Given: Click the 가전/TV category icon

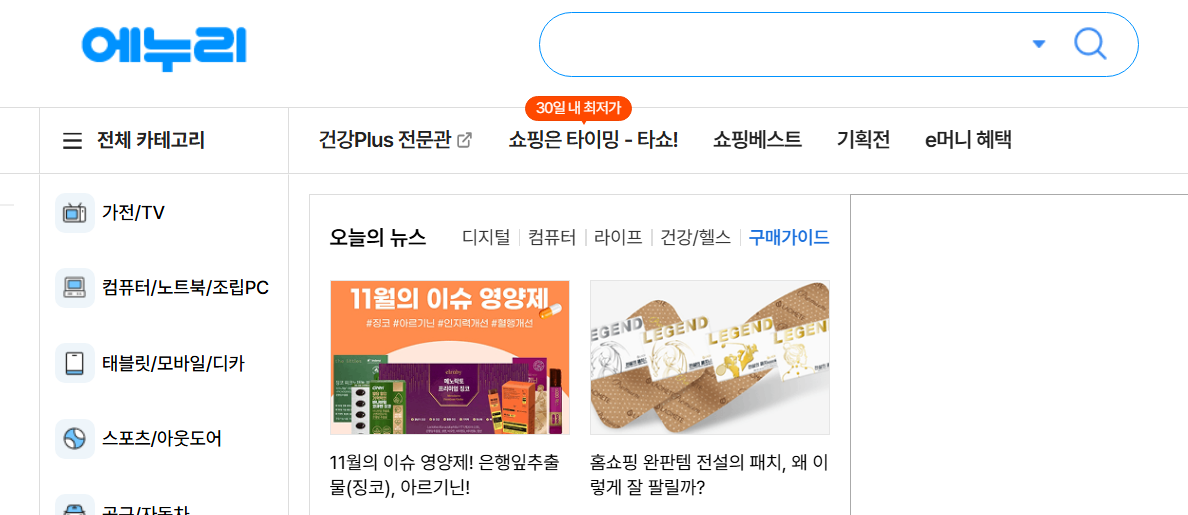Looking at the screenshot, I should 75,213.
